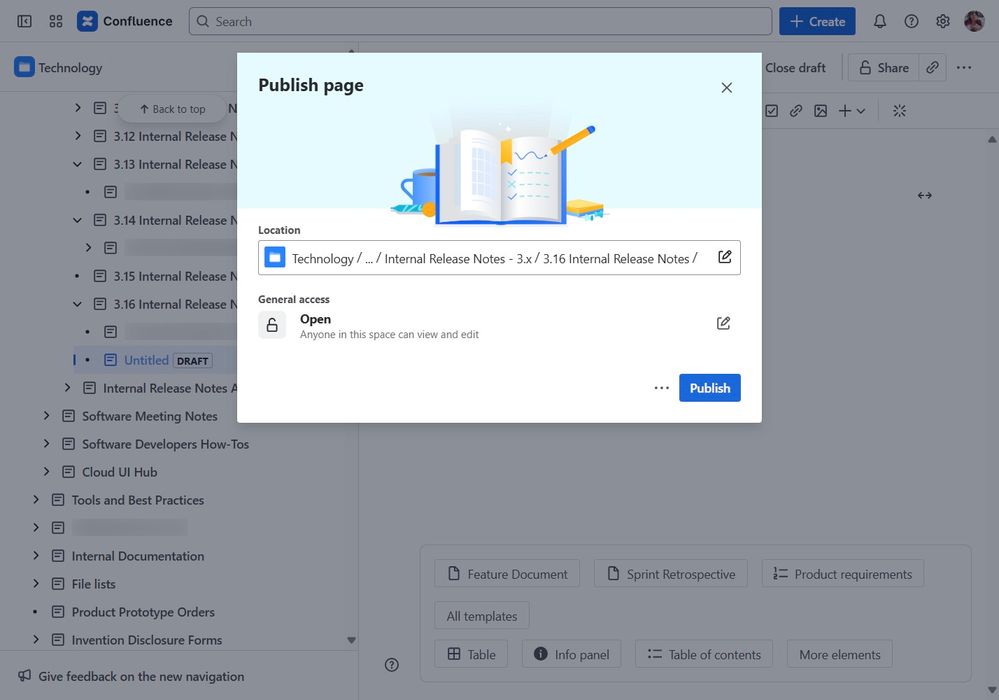Expand Software Meeting Notes

[x=47, y=415]
